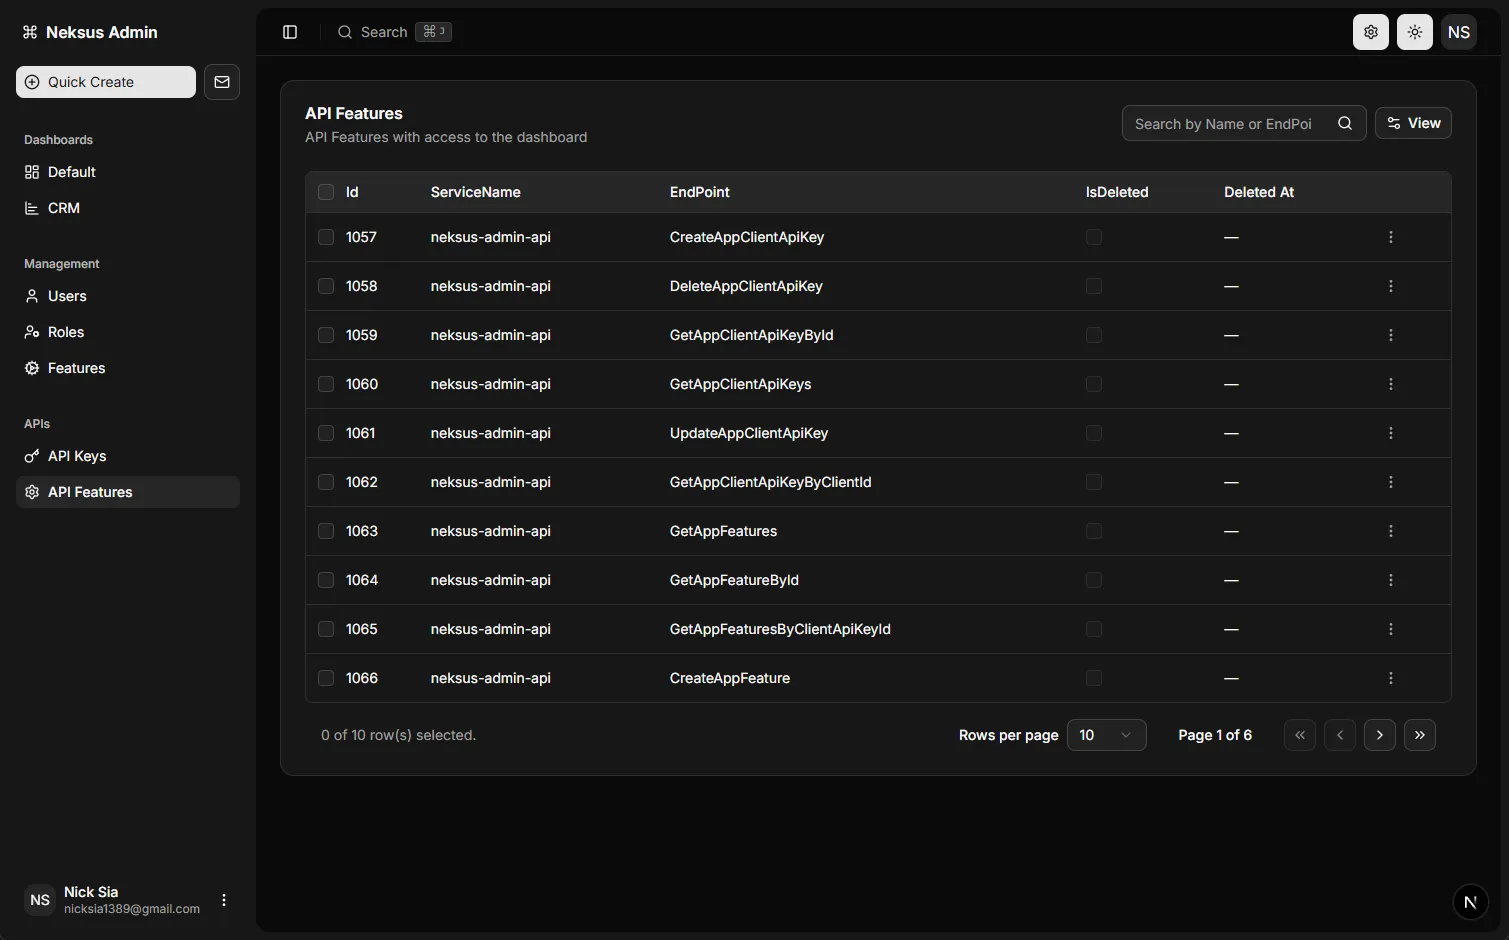Toggle the sidebar panel icon
The height and width of the screenshot is (940, 1509).
pyautogui.click(x=290, y=32)
